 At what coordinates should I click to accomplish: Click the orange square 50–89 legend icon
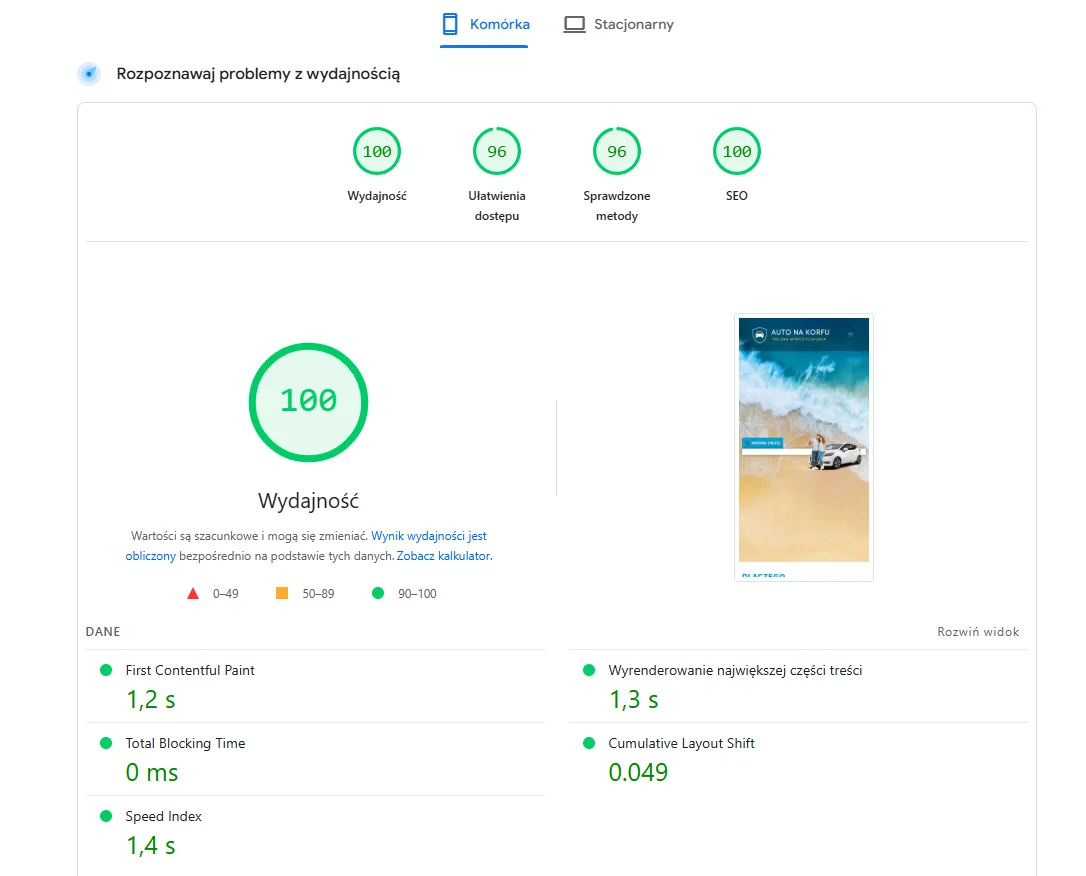[x=282, y=593]
